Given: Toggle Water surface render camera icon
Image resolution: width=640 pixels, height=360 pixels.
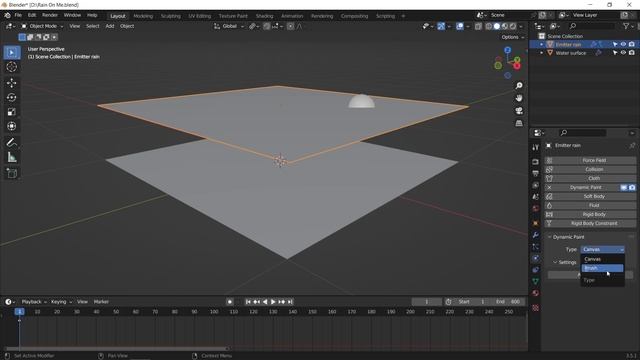Looking at the screenshot, I should 631,53.
